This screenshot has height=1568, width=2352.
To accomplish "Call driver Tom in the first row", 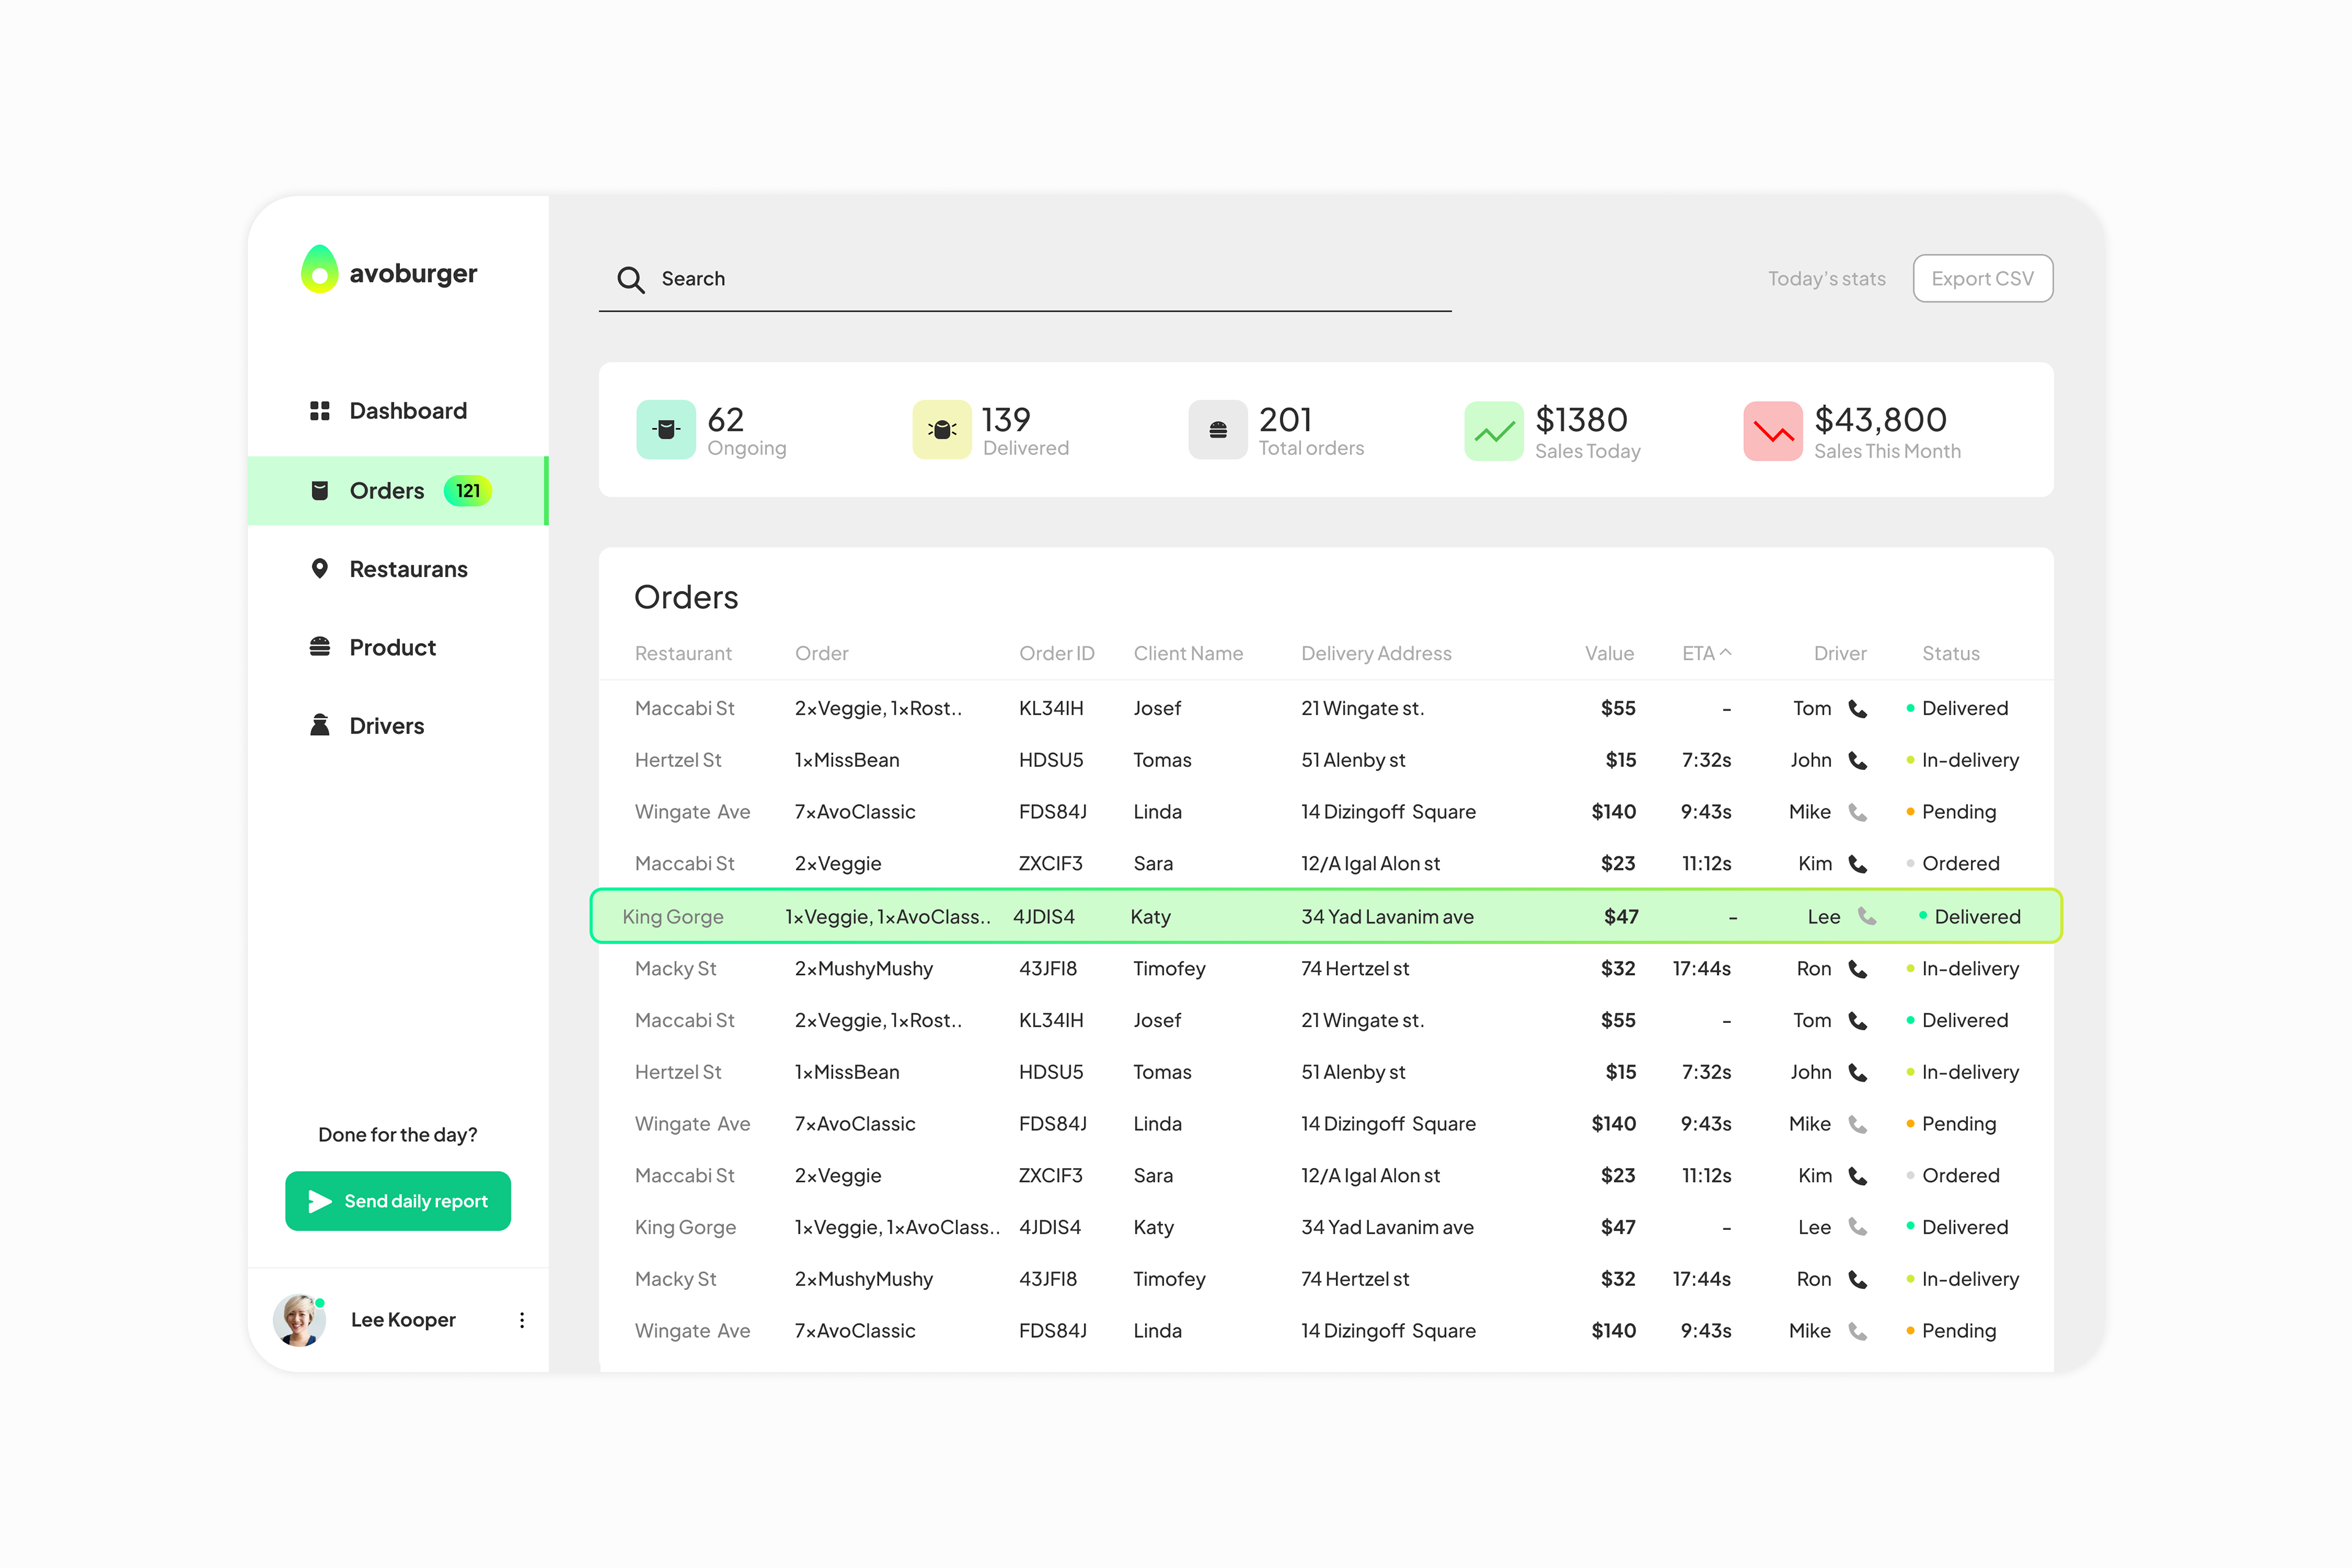I will coord(1857,708).
